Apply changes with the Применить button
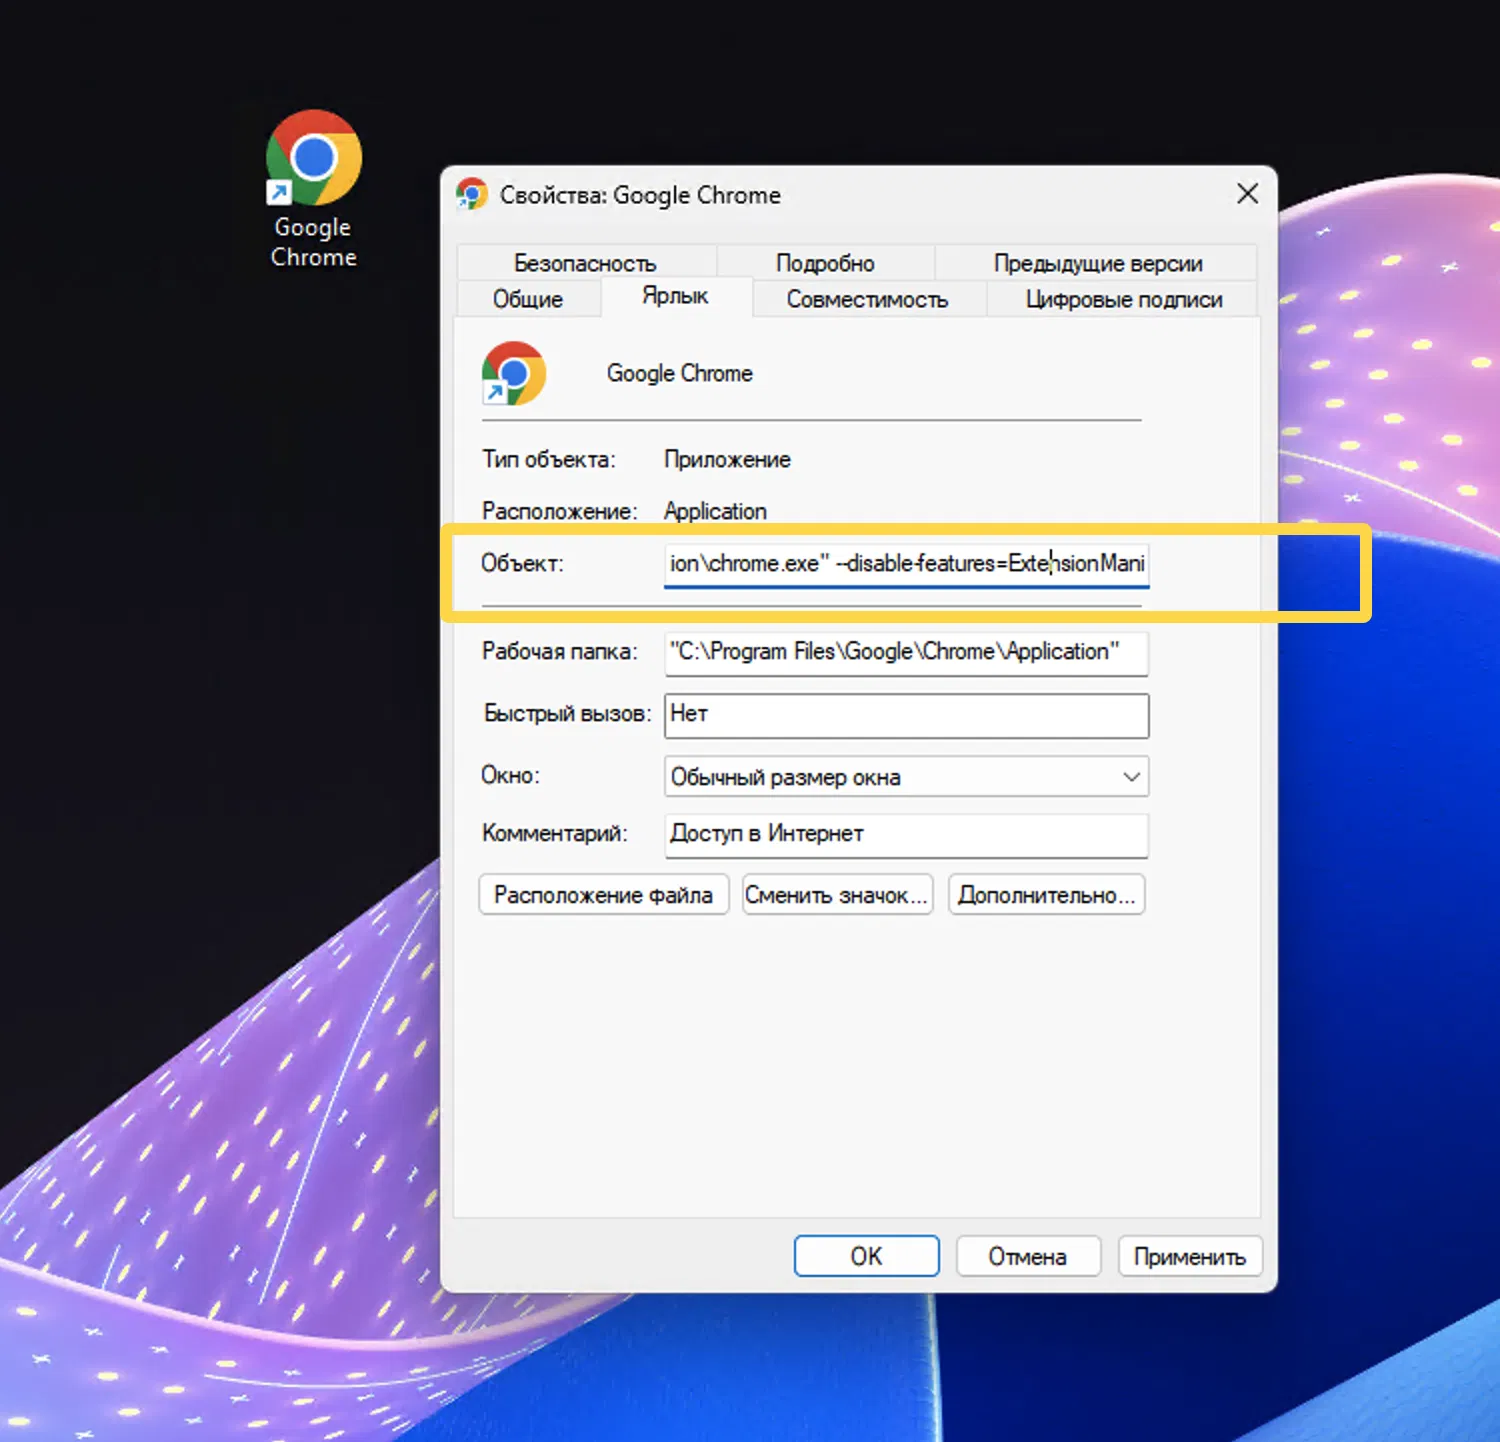1500x1442 pixels. 1190,1256
